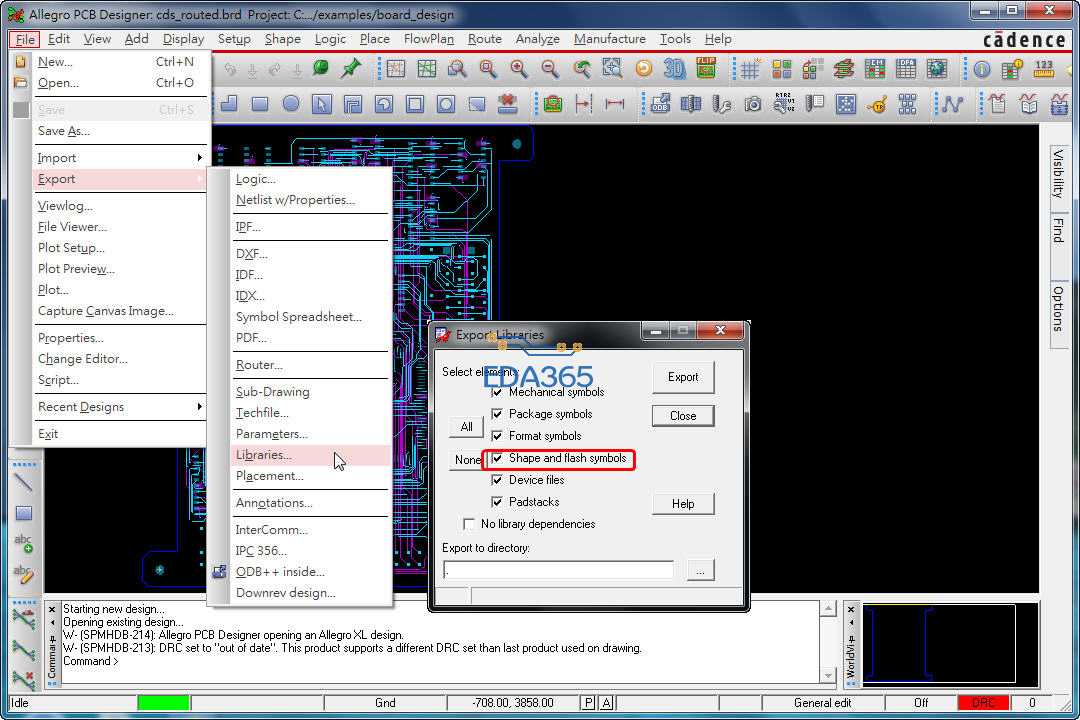Click the green status indicator in status bar

click(163, 703)
